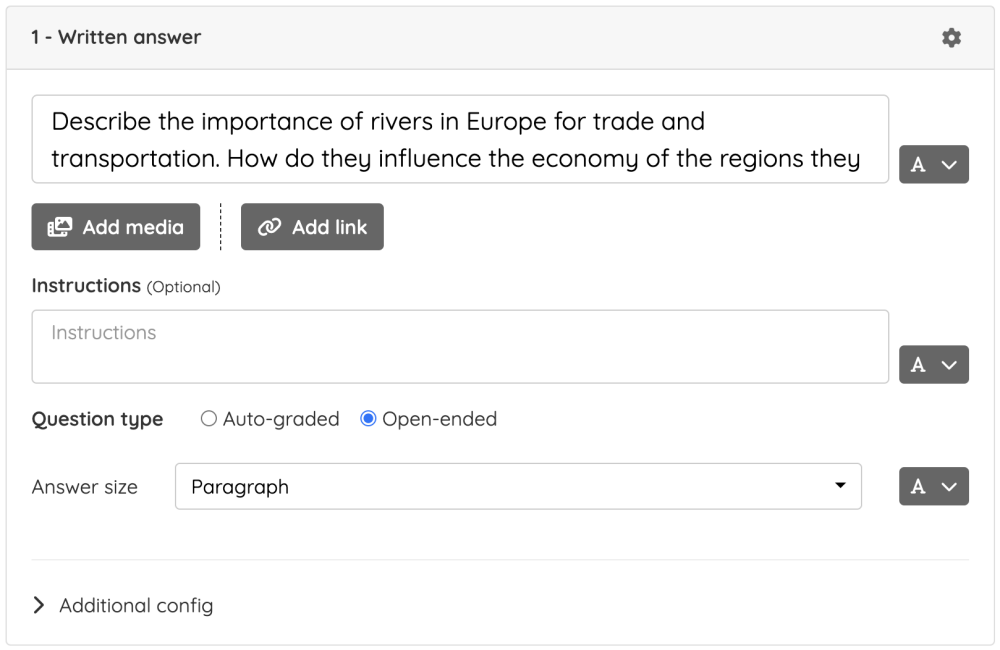Select the Auto-graded question type
The height and width of the screenshot is (650, 1000).
tap(209, 419)
